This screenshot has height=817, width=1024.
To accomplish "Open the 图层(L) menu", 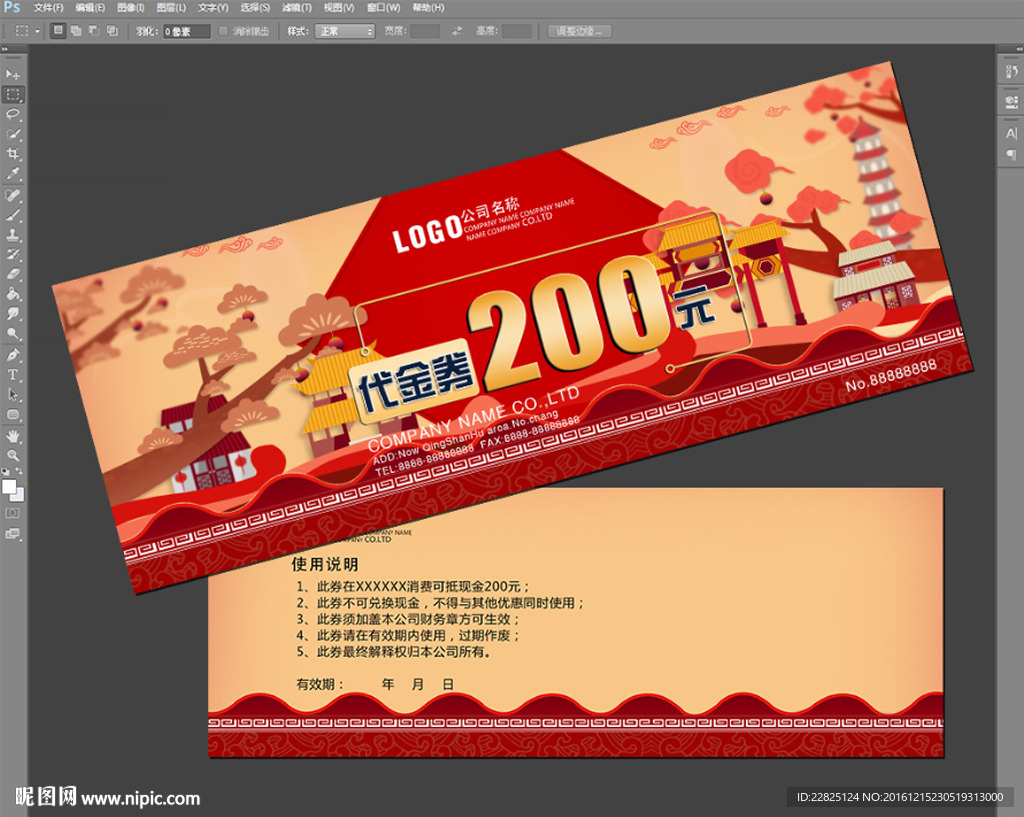I will pos(171,8).
